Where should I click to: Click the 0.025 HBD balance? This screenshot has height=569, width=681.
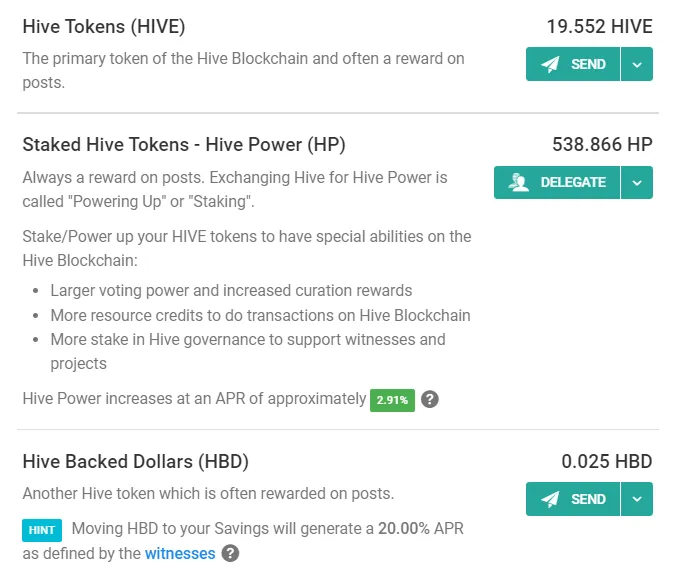point(607,461)
